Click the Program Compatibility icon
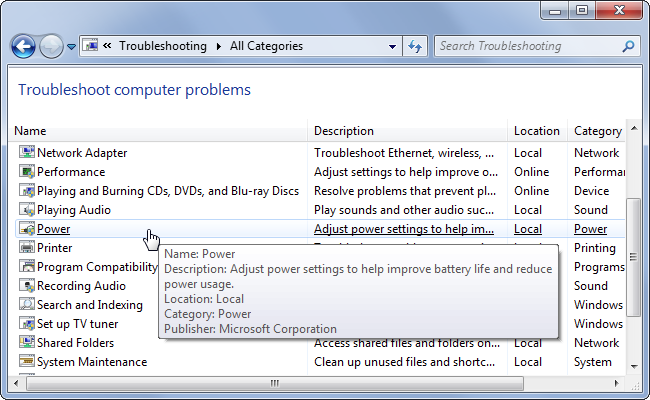The height and width of the screenshot is (400, 650). 27,266
